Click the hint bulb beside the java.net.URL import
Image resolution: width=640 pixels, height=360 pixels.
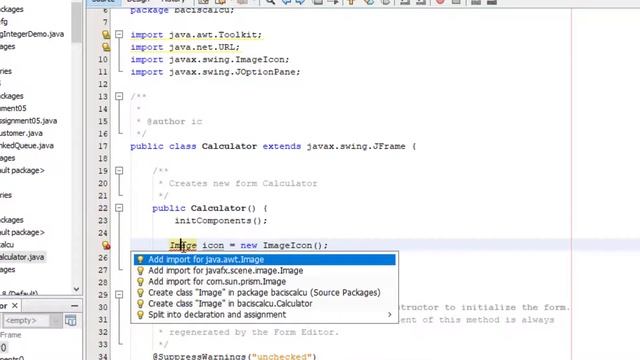point(106,47)
